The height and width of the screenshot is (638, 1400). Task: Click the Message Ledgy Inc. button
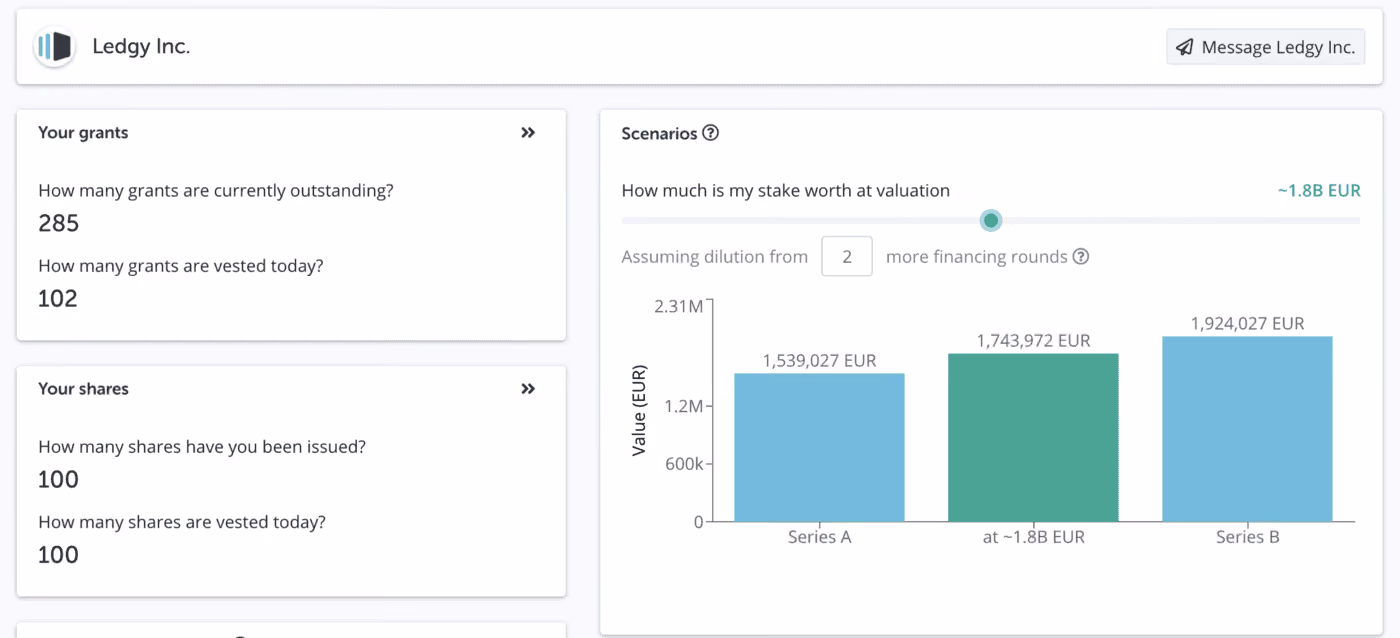click(x=1265, y=47)
